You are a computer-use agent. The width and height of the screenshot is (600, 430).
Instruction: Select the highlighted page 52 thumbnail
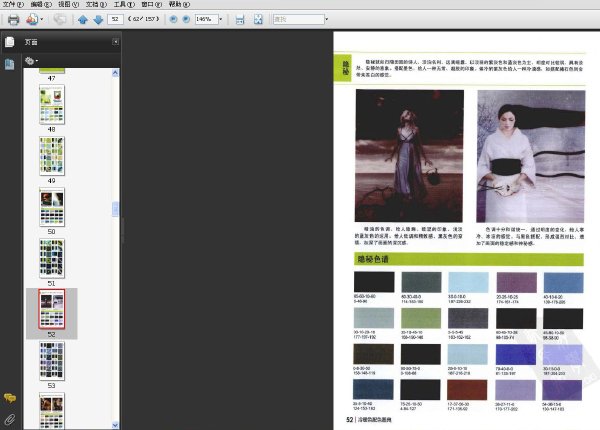pos(52,309)
